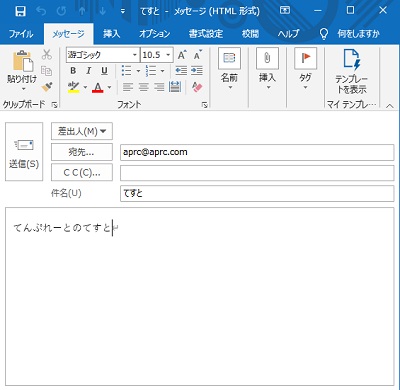Expand the highlight color dropdown

click(85, 87)
